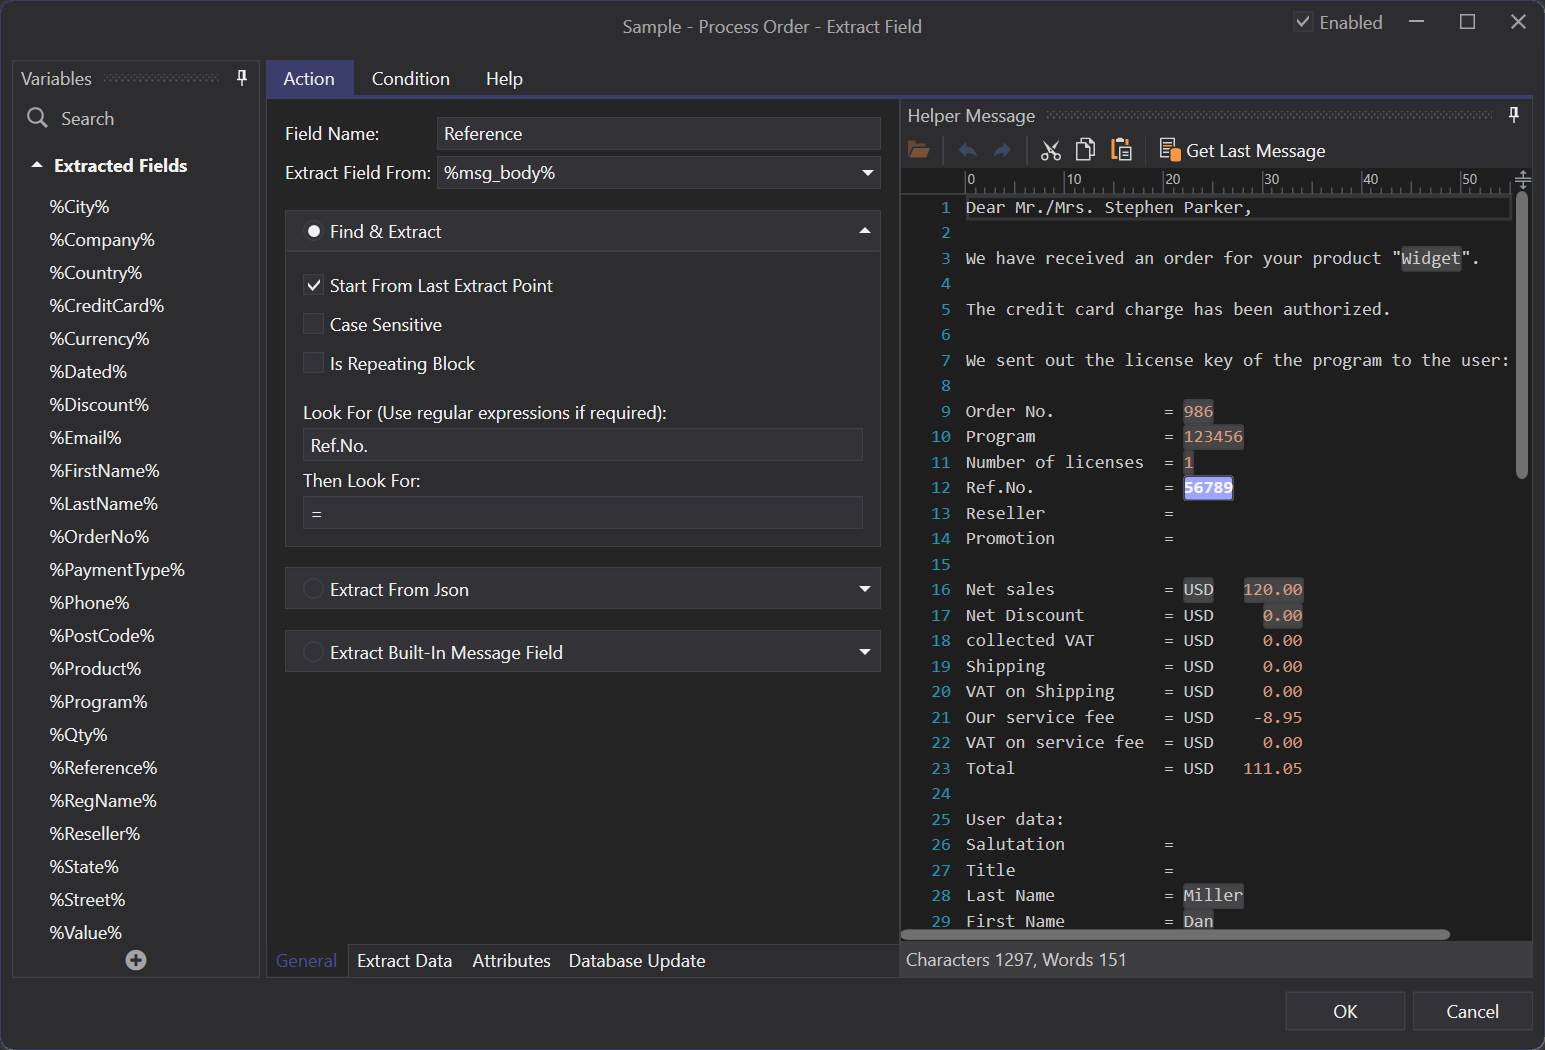Image resolution: width=1545 pixels, height=1050 pixels.
Task: Confirm with the OK button
Action: click(1345, 1011)
